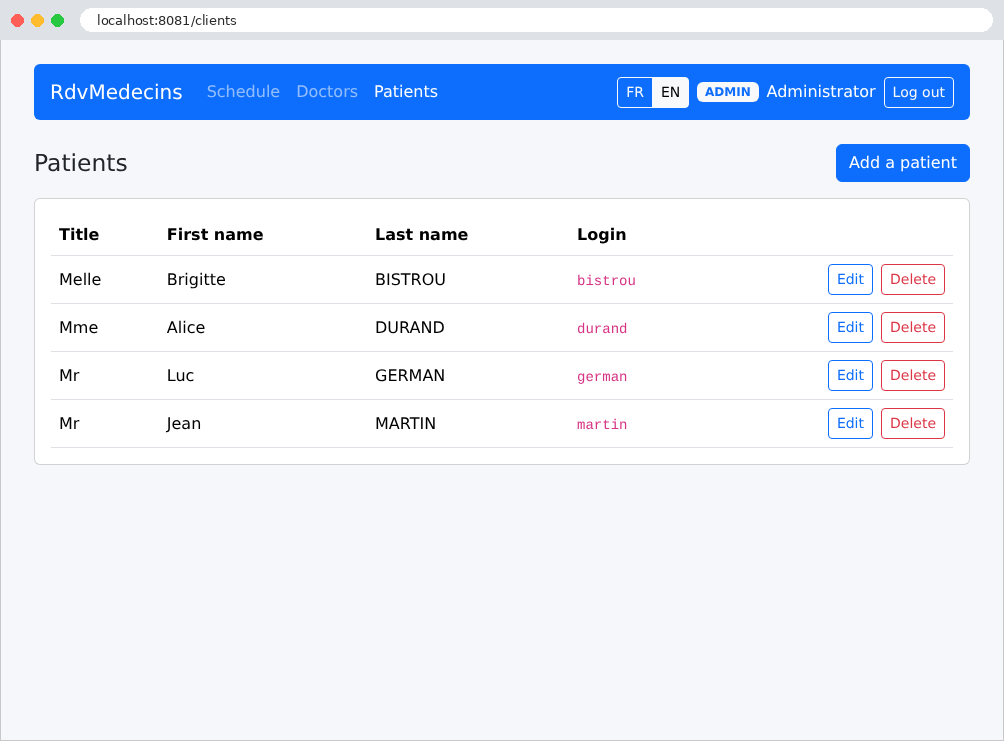Edit patient Brigitte BISTROU
Image resolution: width=1004 pixels, height=741 pixels.
coord(850,279)
